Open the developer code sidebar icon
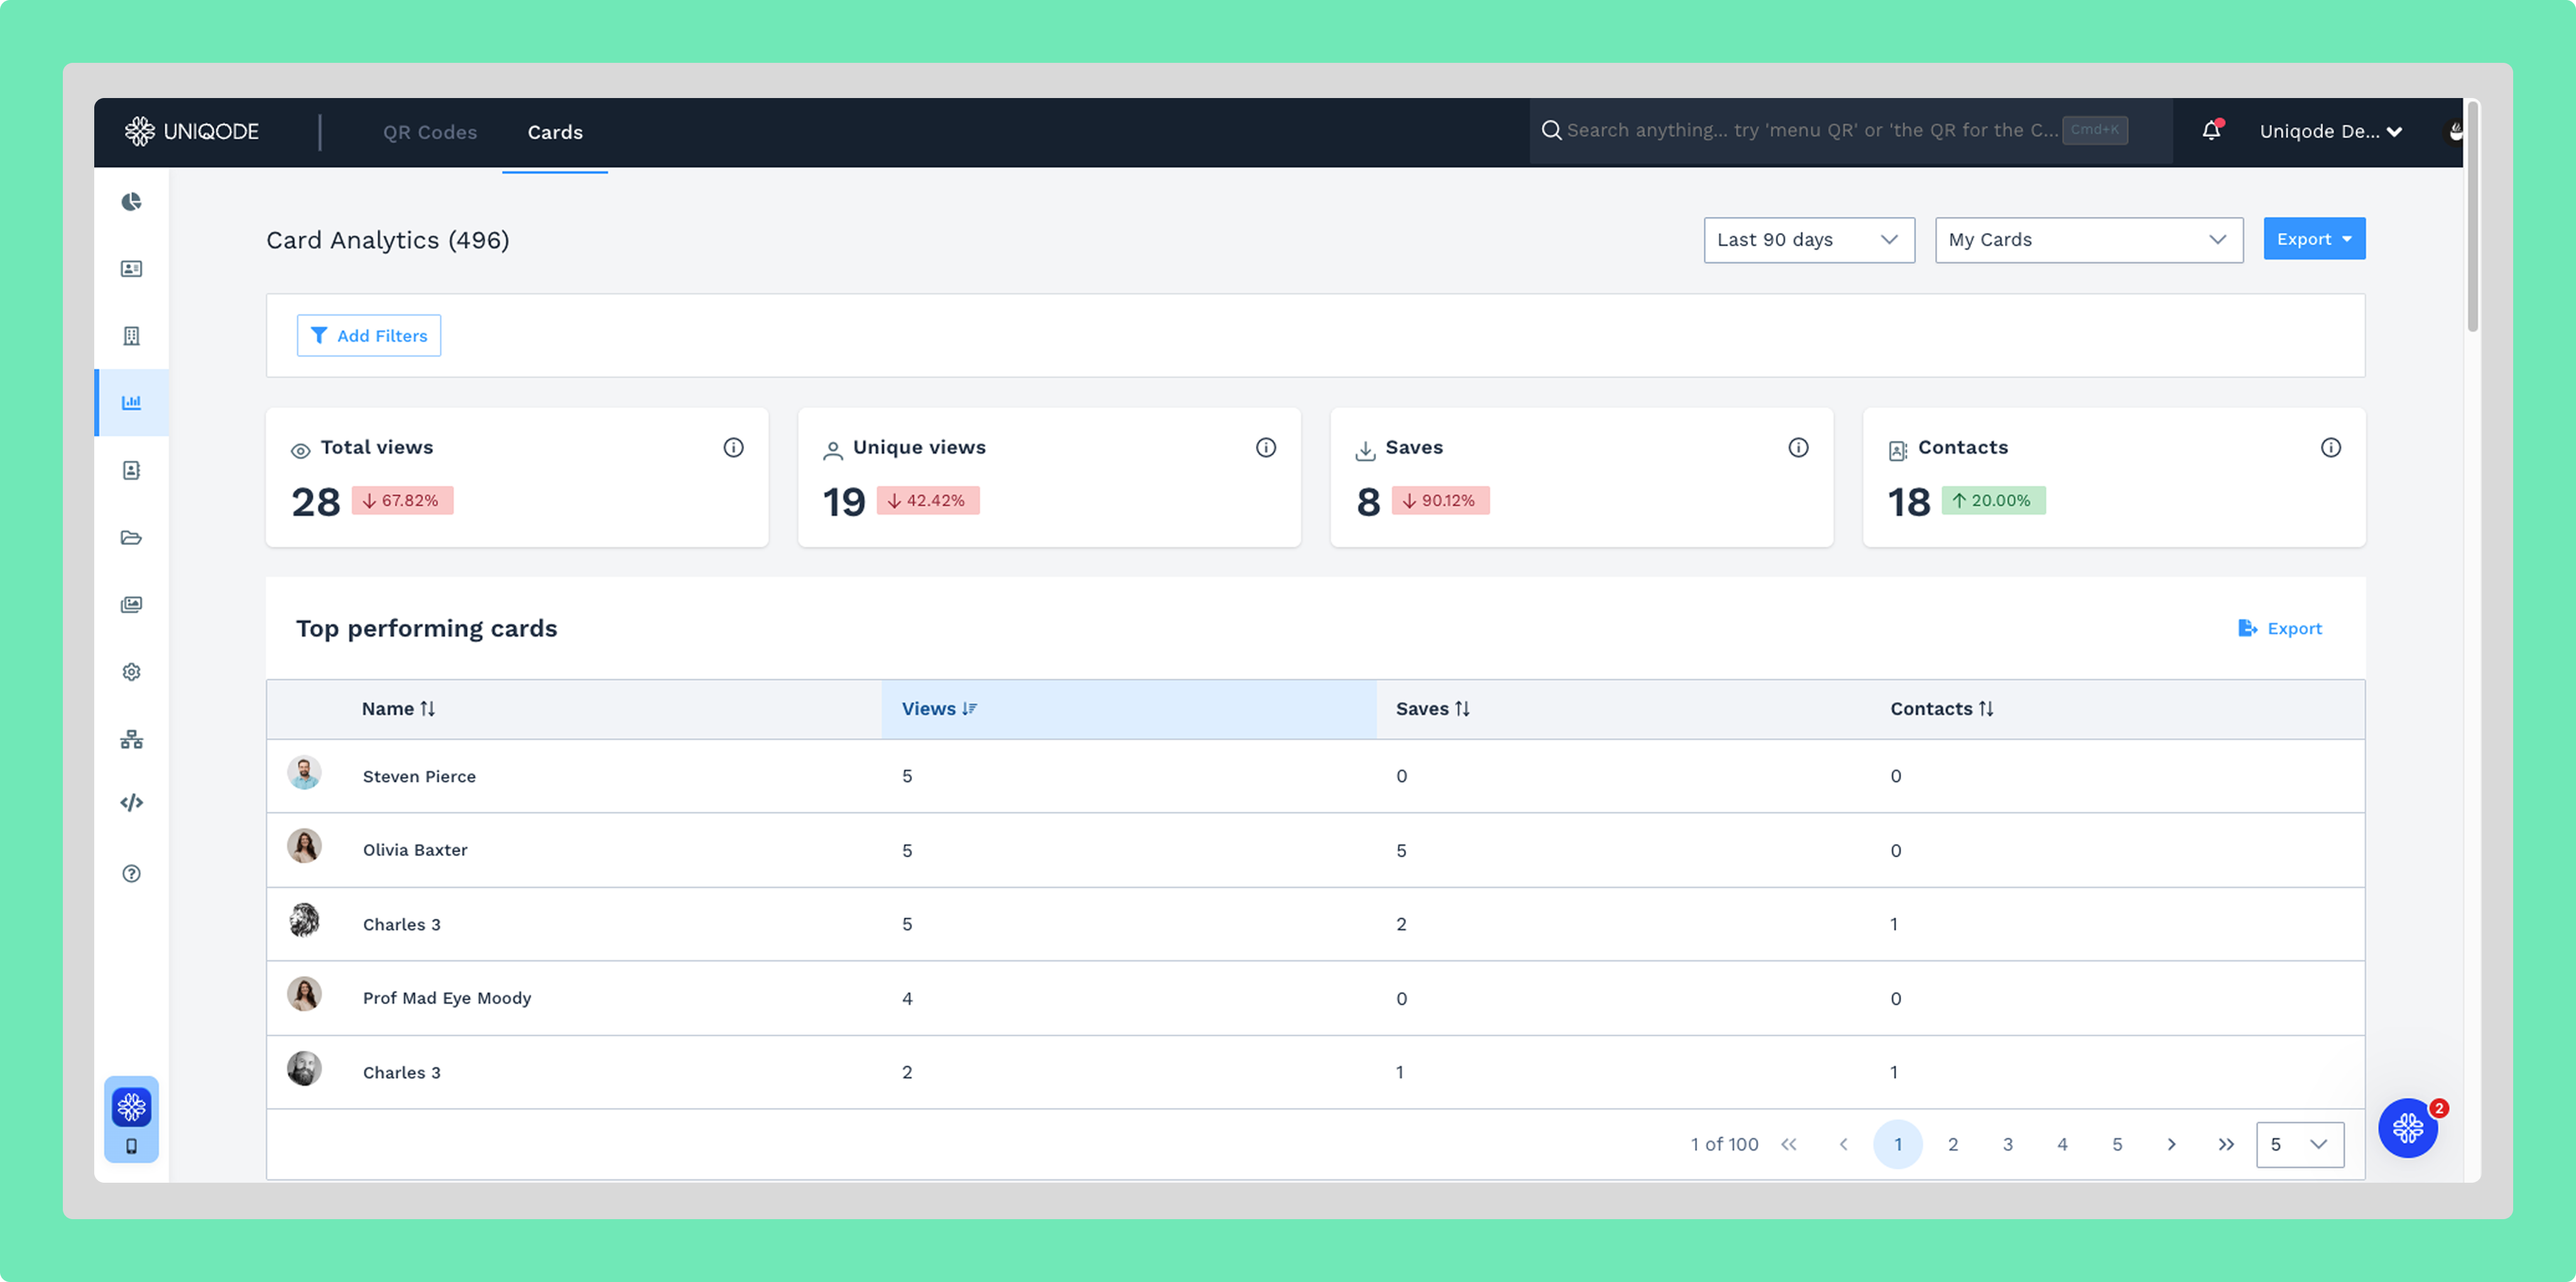This screenshot has height=1282, width=2576. pyautogui.click(x=131, y=803)
